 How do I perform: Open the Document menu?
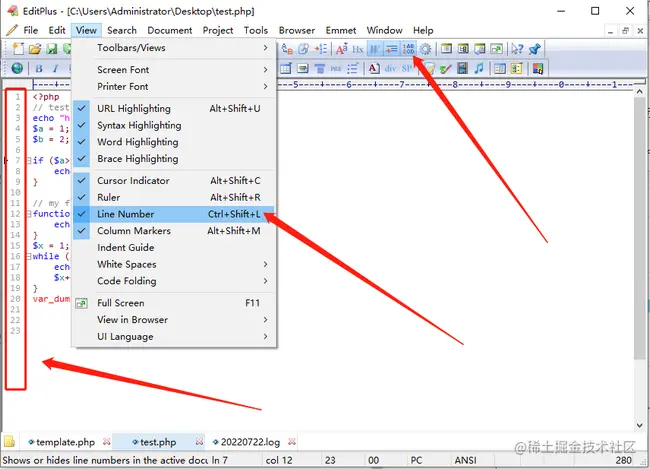[170, 30]
